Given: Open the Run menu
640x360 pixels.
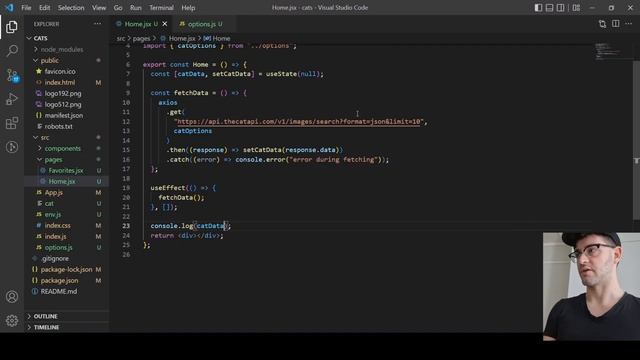Looking at the screenshot, I should click(x=136, y=8).
